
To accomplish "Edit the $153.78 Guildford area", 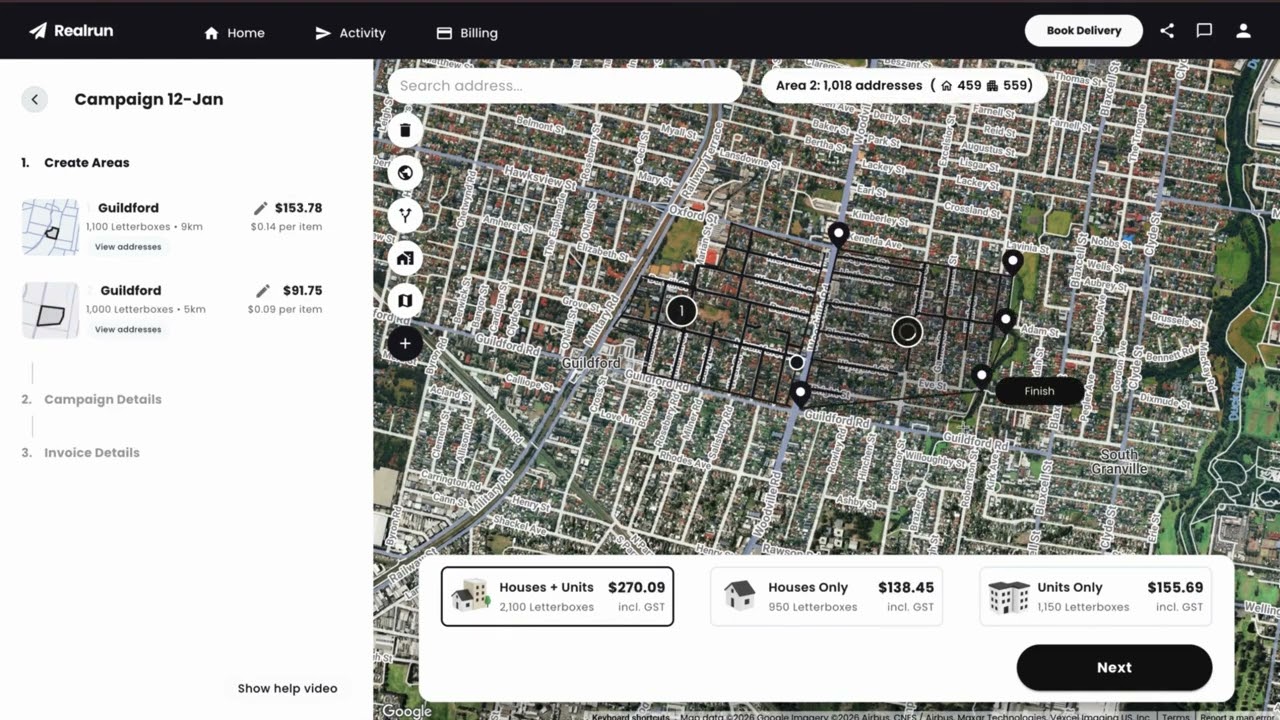I will 261,208.
